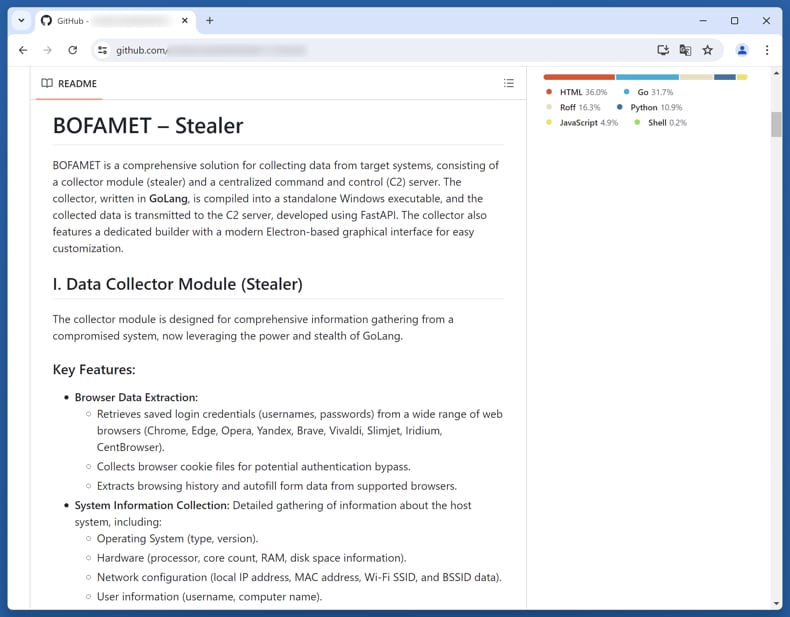Image resolution: width=790 pixels, height=617 pixels.
Task: Reload the current GitHub page
Action: pos(72,50)
